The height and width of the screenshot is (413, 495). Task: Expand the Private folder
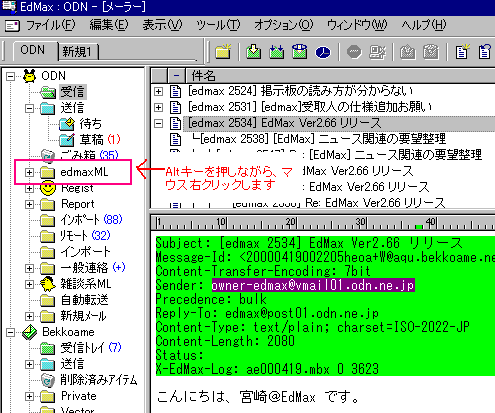(29, 396)
